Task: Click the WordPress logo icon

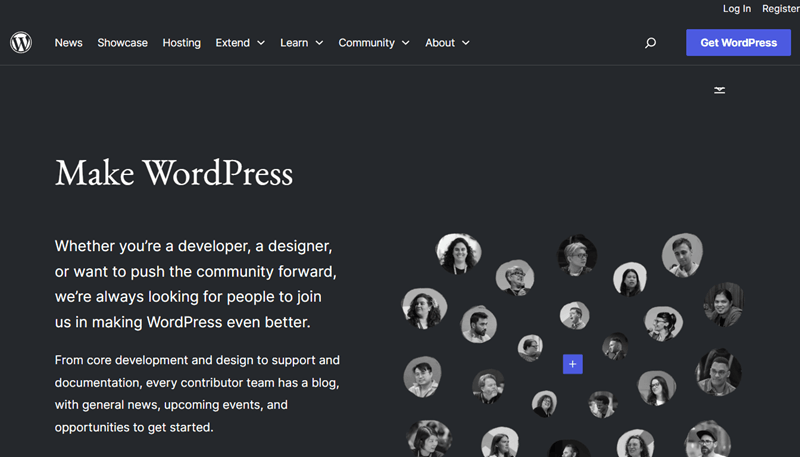Action: 21,42
